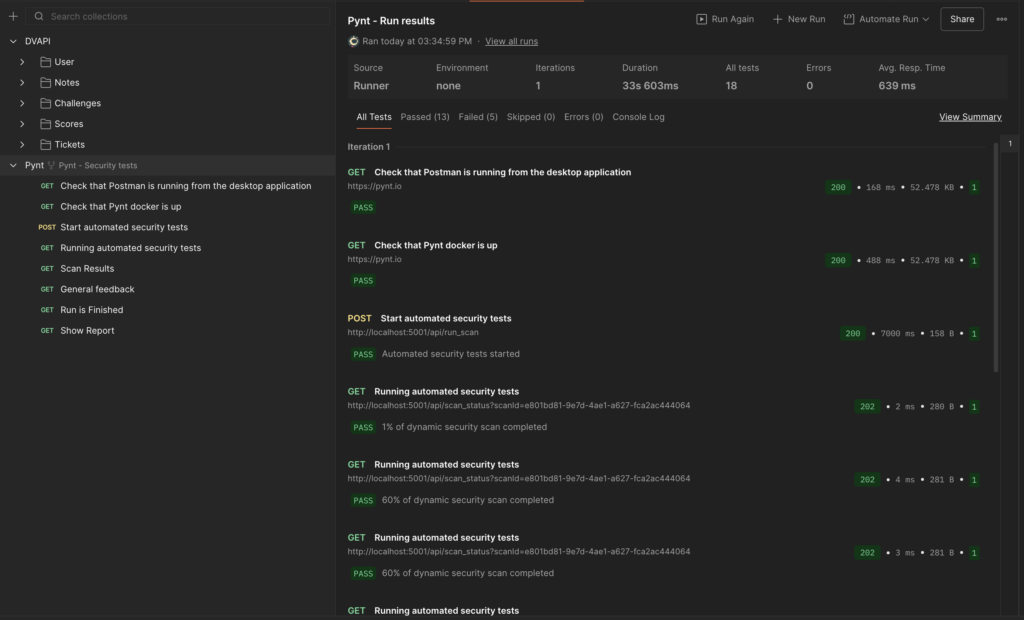Click the Run Again button
Image resolution: width=1024 pixels, height=620 pixels.
[725, 19]
